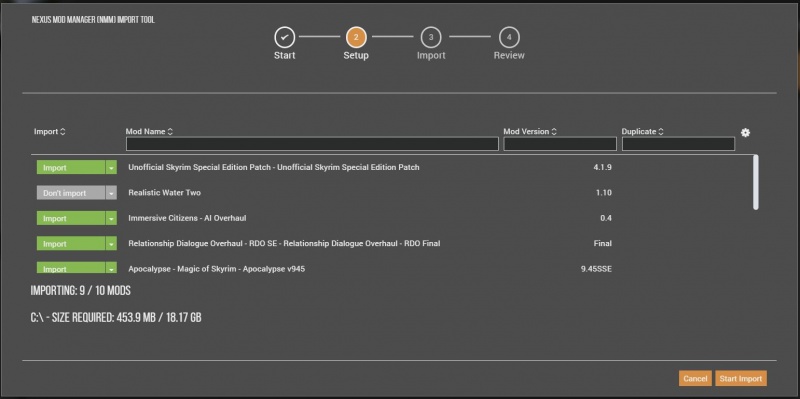Screen dimensions: 800x399
Task: Click the C:\ Size Required text
Action: coord(116,318)
